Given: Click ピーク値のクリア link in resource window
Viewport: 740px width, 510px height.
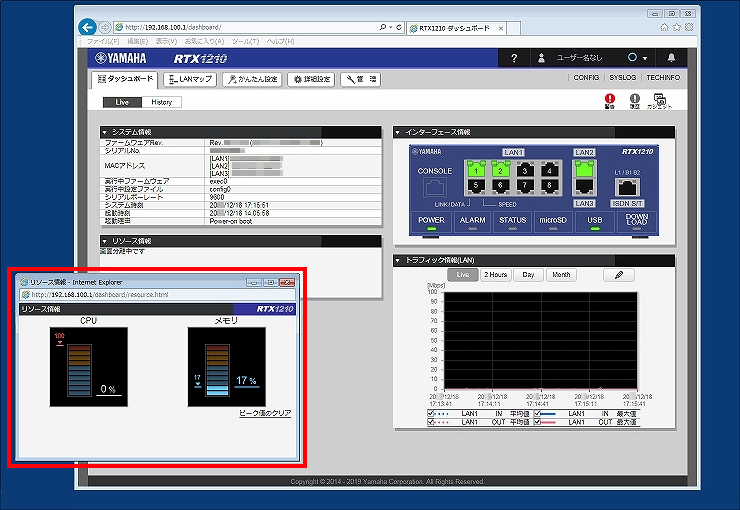Looking at the screenshot, I should pyautogui.click(x=265, y=413).
